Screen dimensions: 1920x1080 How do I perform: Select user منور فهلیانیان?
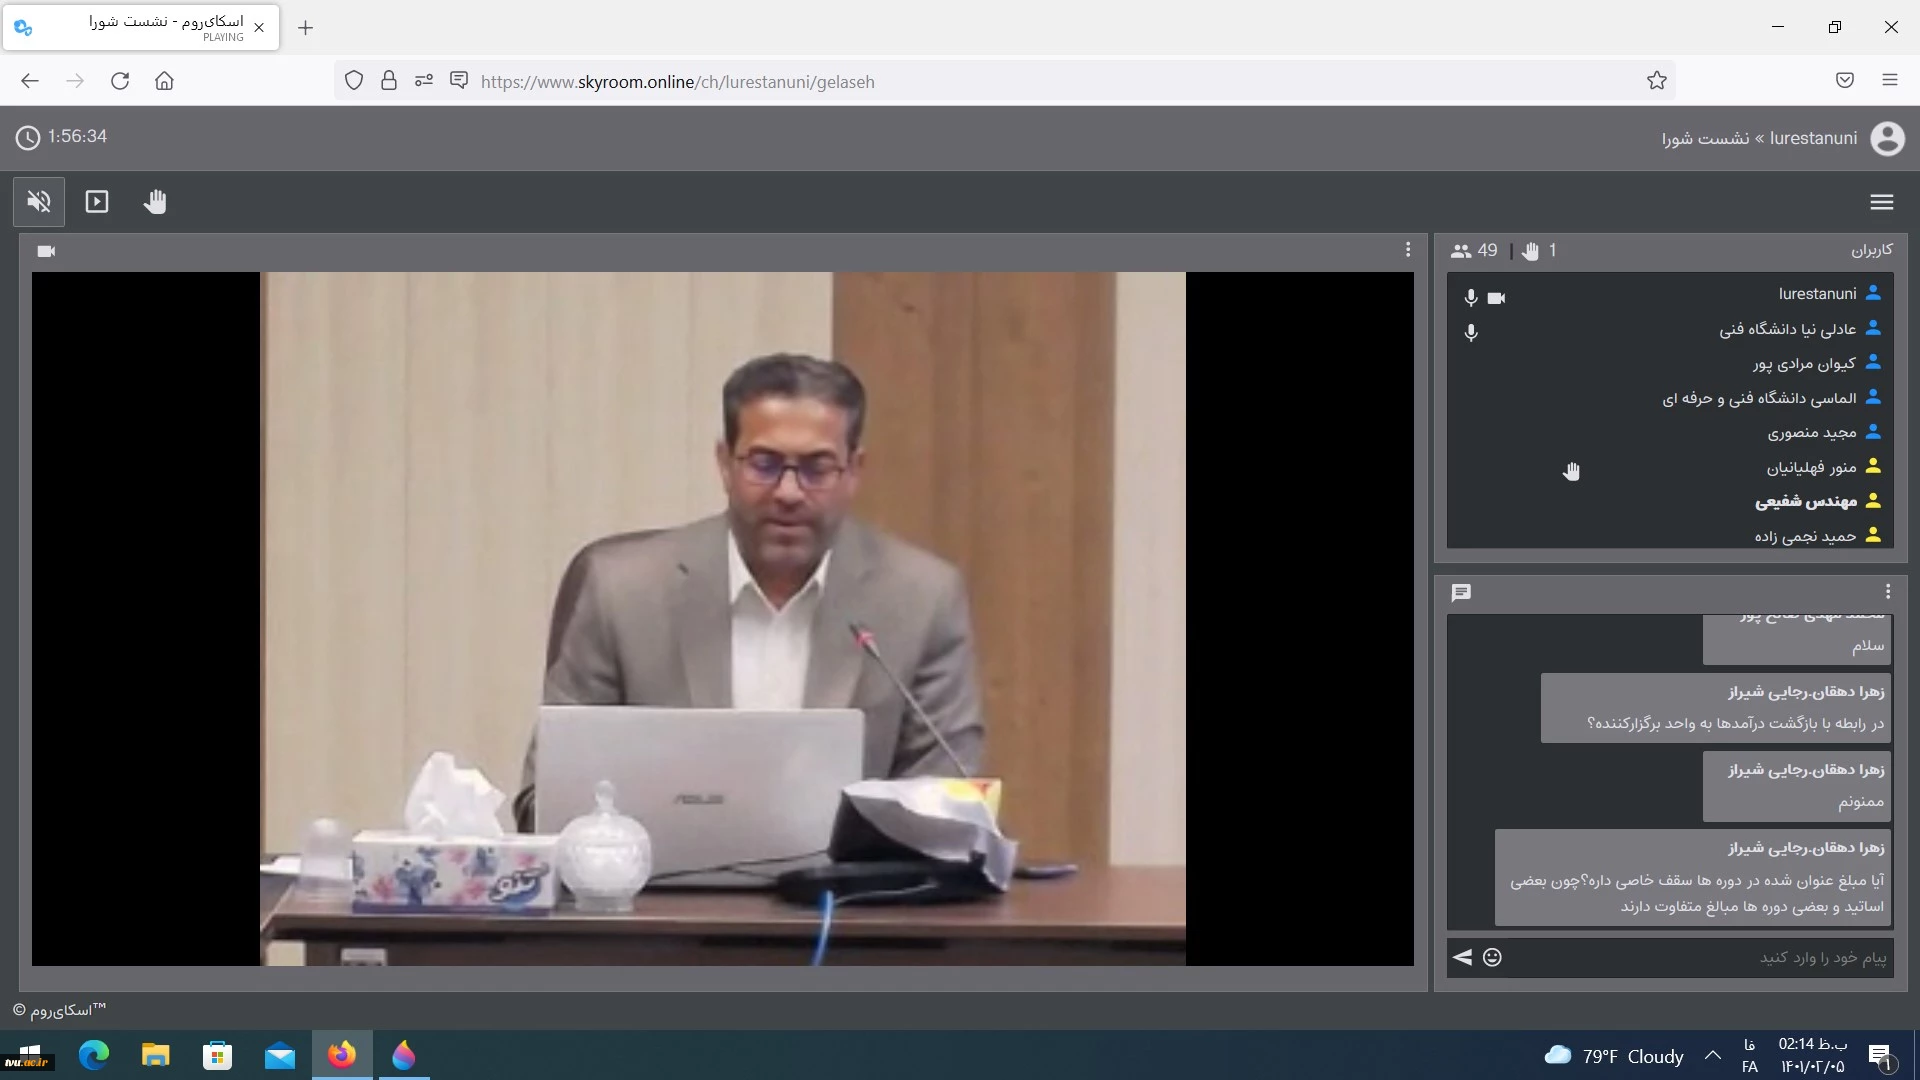tap(1670, 467)
